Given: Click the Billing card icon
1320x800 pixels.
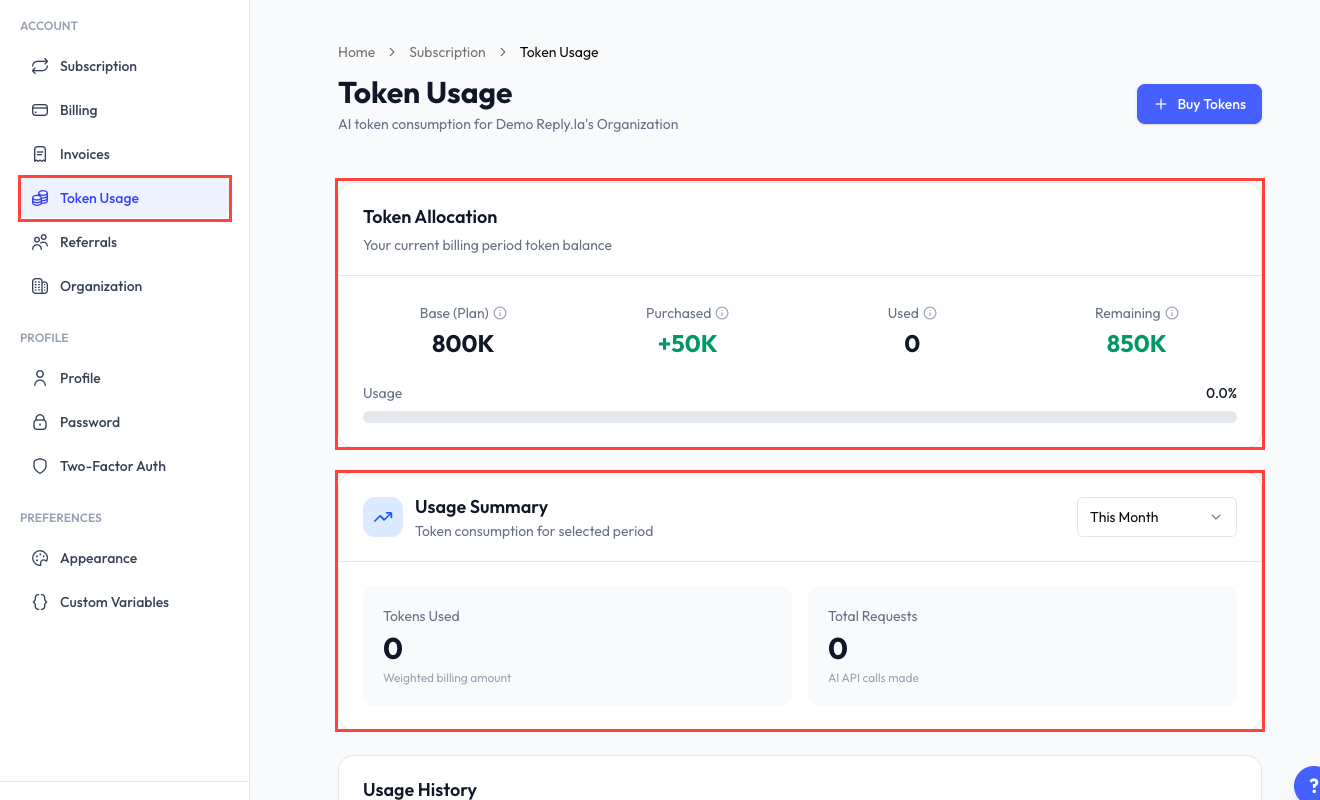Looking at the screenshot, I should [40, 110].
